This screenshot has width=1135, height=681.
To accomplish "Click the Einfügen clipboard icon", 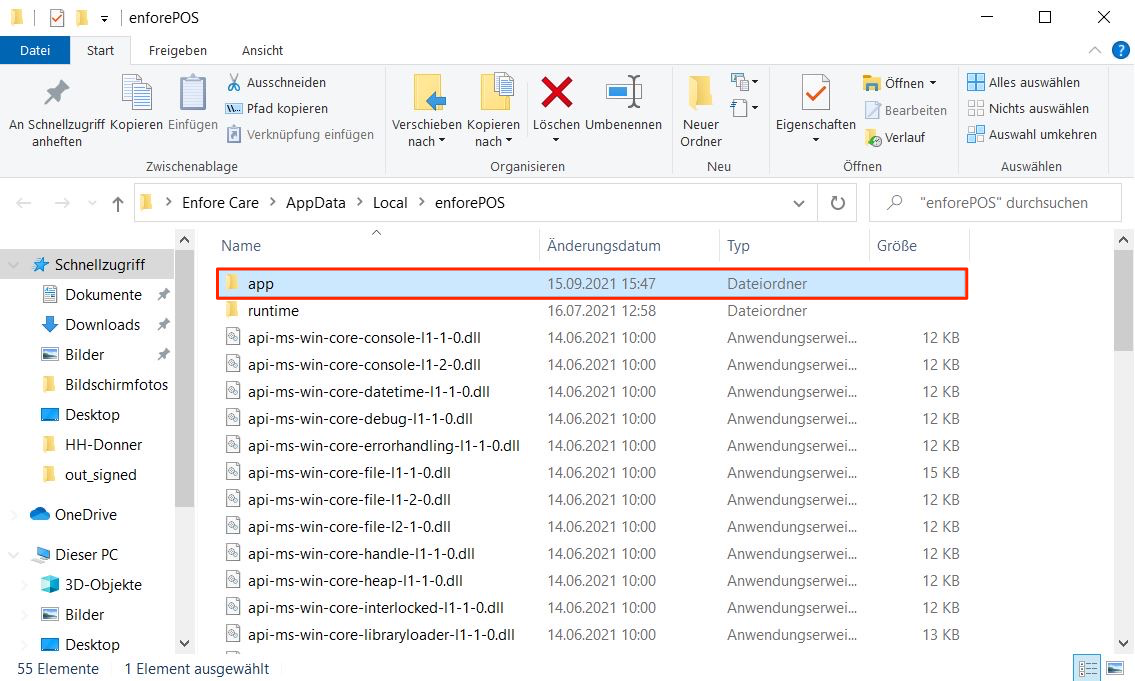I will coord(193,93).
